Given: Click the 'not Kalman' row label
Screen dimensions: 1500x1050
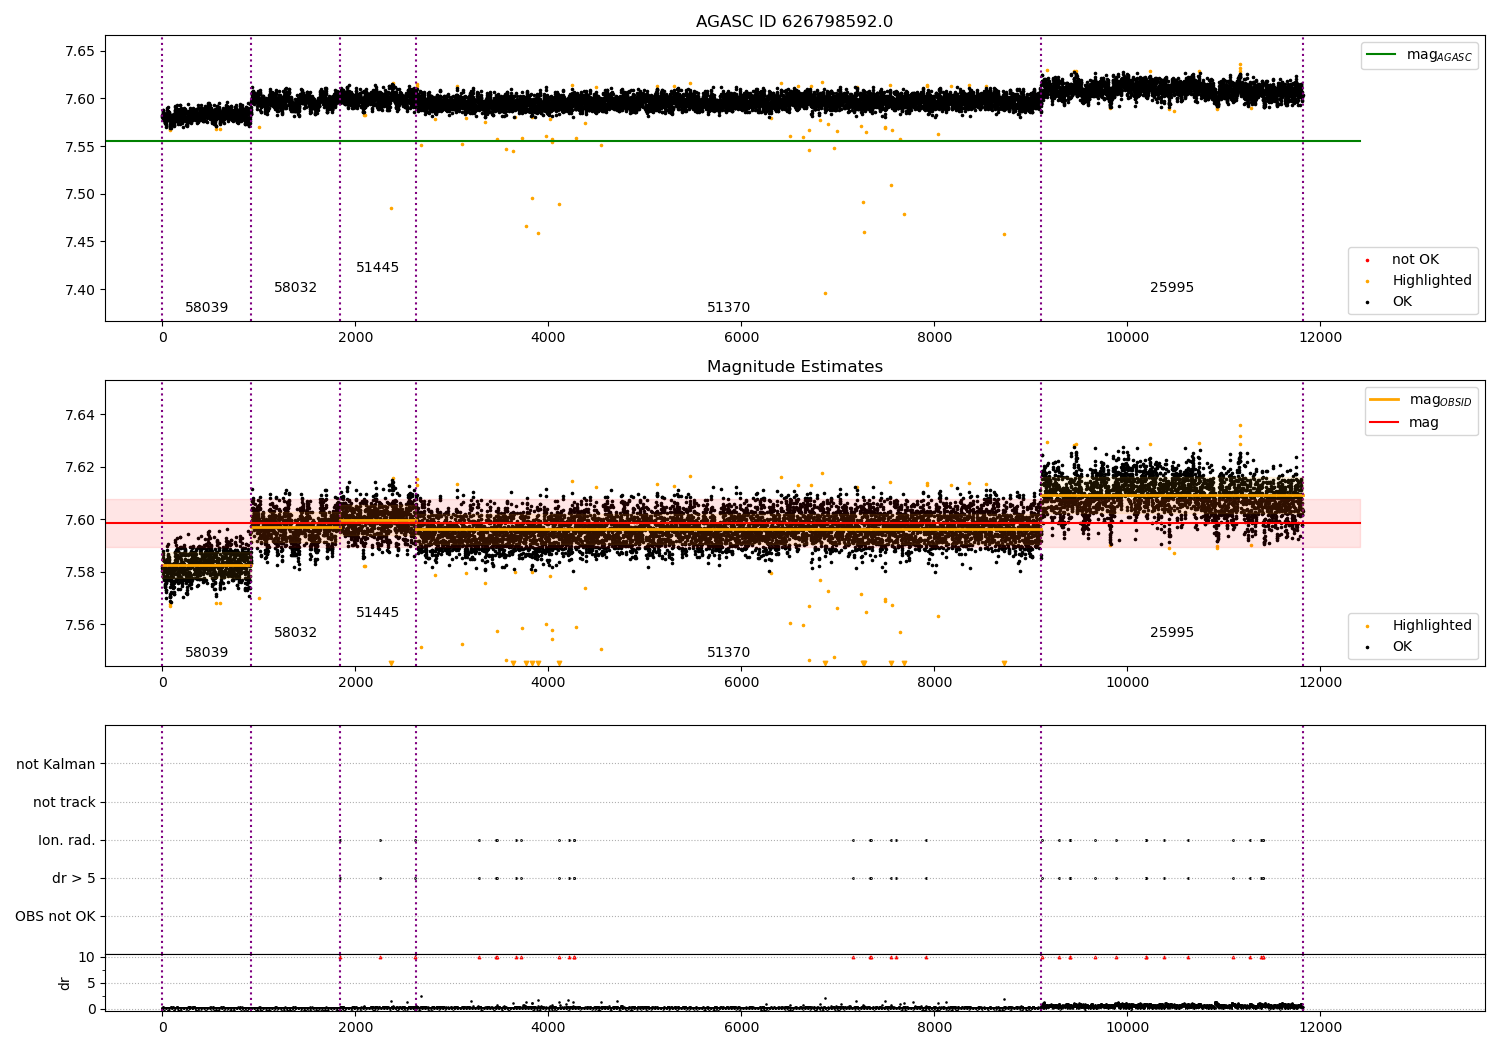Looking at the screenshot, I should (56, 764).
